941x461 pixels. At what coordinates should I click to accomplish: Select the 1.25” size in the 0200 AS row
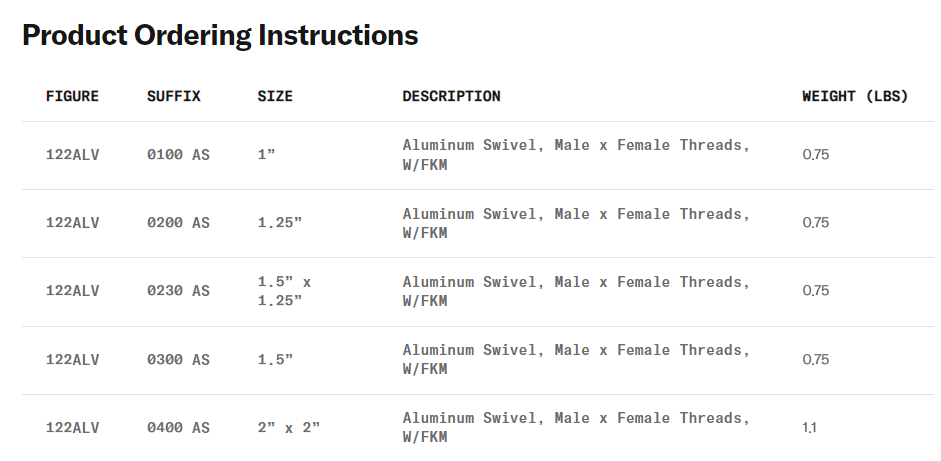[280, 223]
